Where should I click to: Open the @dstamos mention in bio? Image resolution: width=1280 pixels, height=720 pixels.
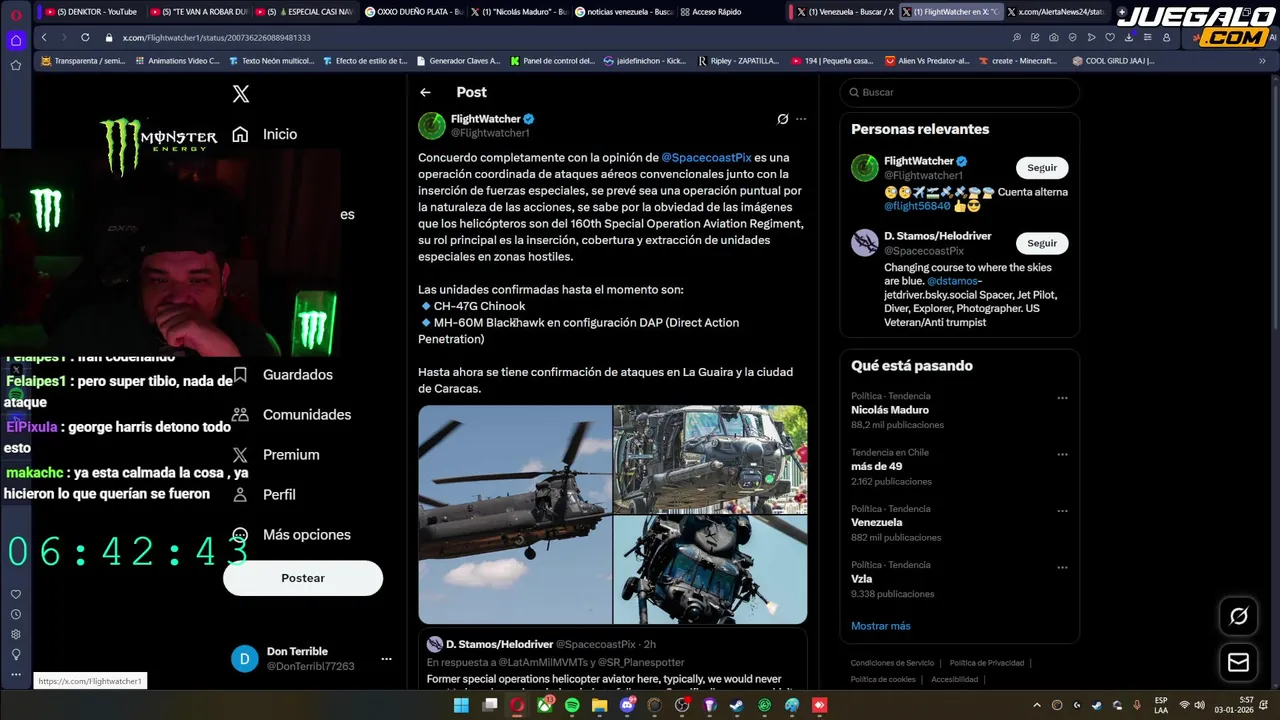[x=954, y=281]
